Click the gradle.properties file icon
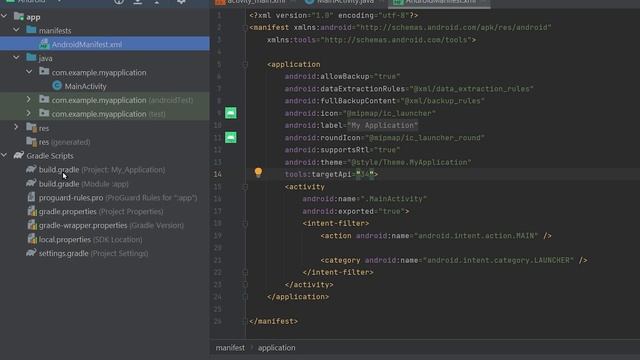 (32, 211)
